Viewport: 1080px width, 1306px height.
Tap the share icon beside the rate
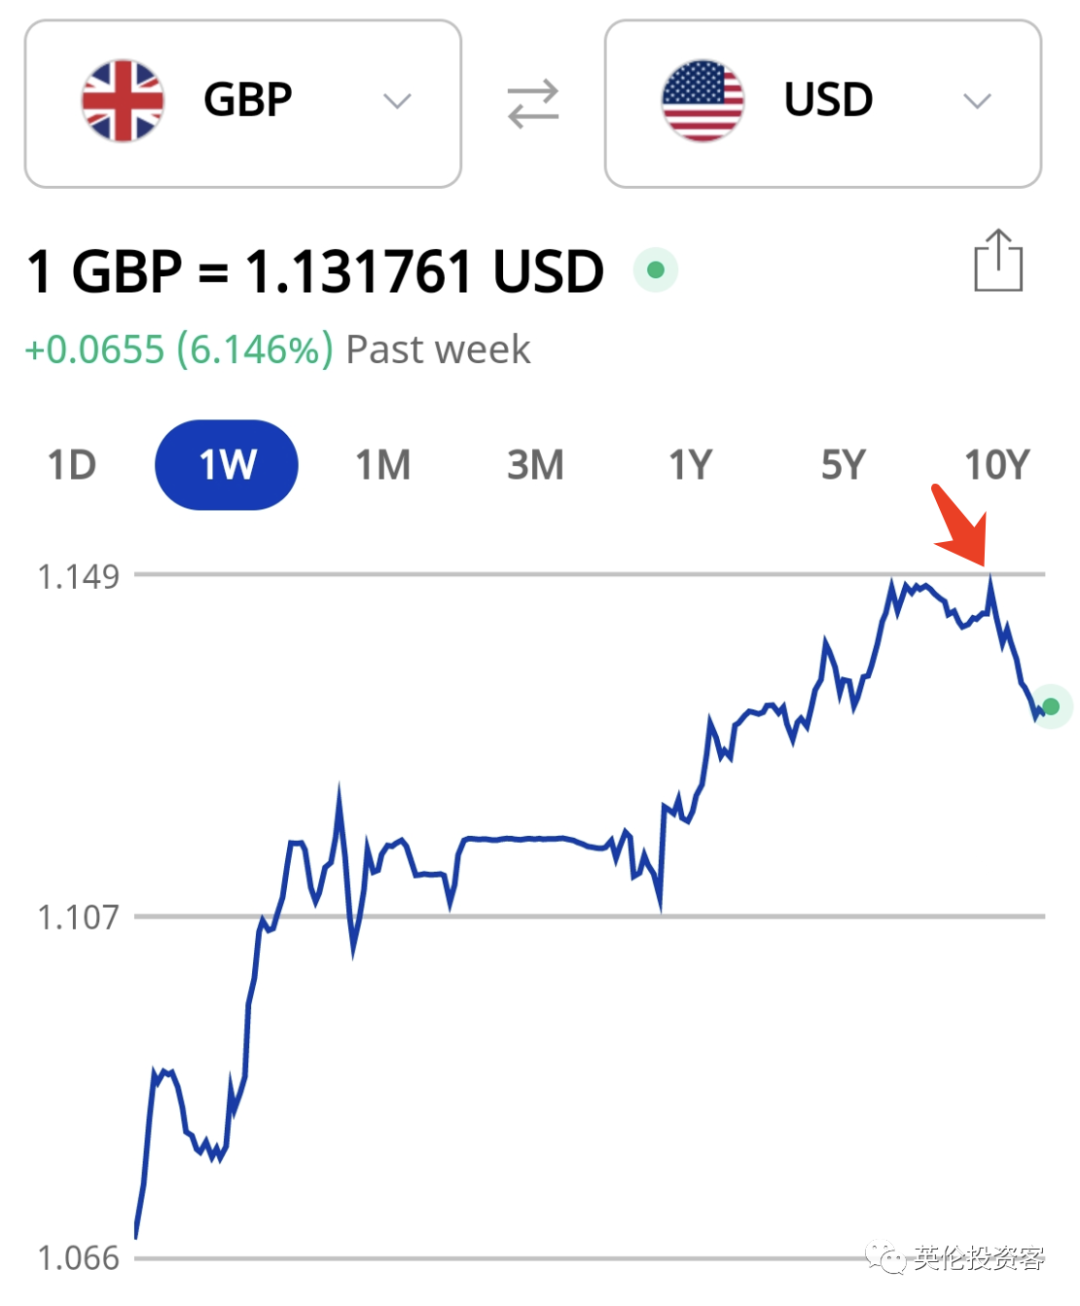pyautogui.click(x=998, y=261)
